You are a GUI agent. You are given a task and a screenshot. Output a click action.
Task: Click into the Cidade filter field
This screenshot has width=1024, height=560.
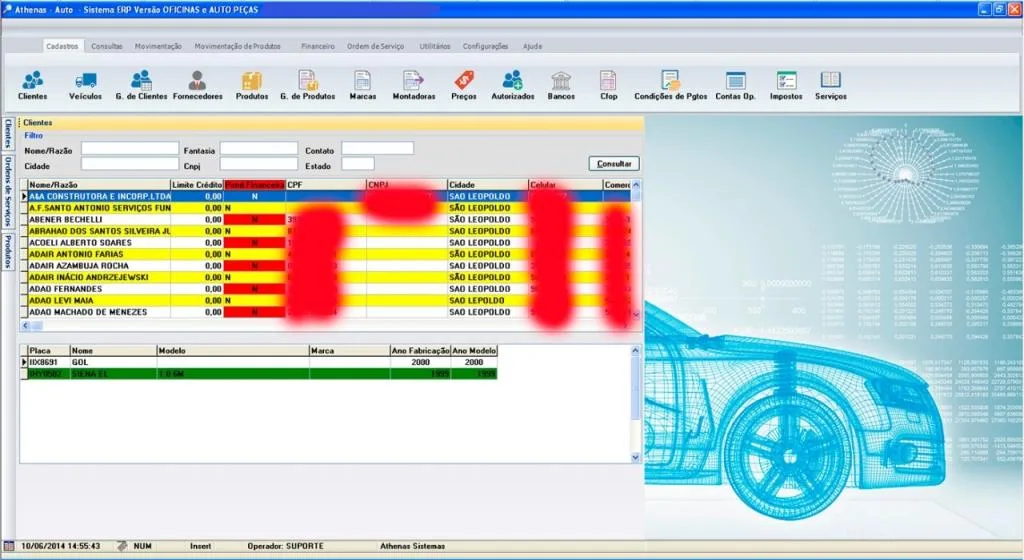pyautogui.click(x=129, y=164)
